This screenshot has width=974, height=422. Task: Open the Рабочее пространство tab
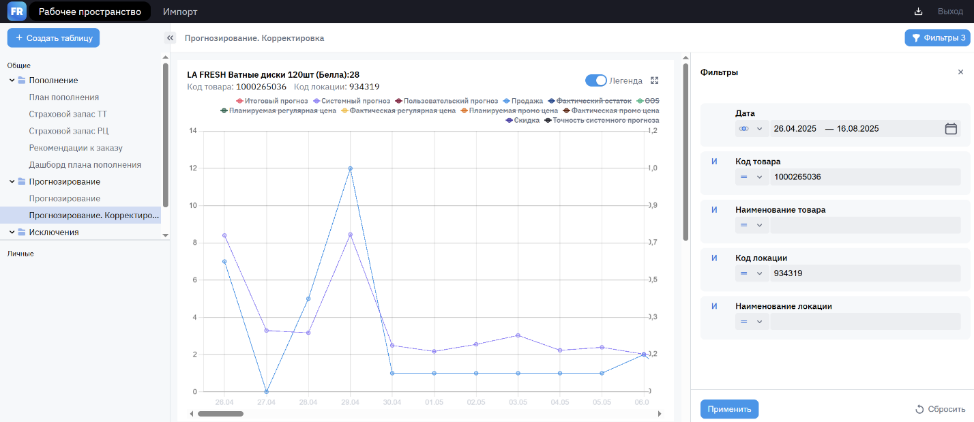tap(90, 11)
